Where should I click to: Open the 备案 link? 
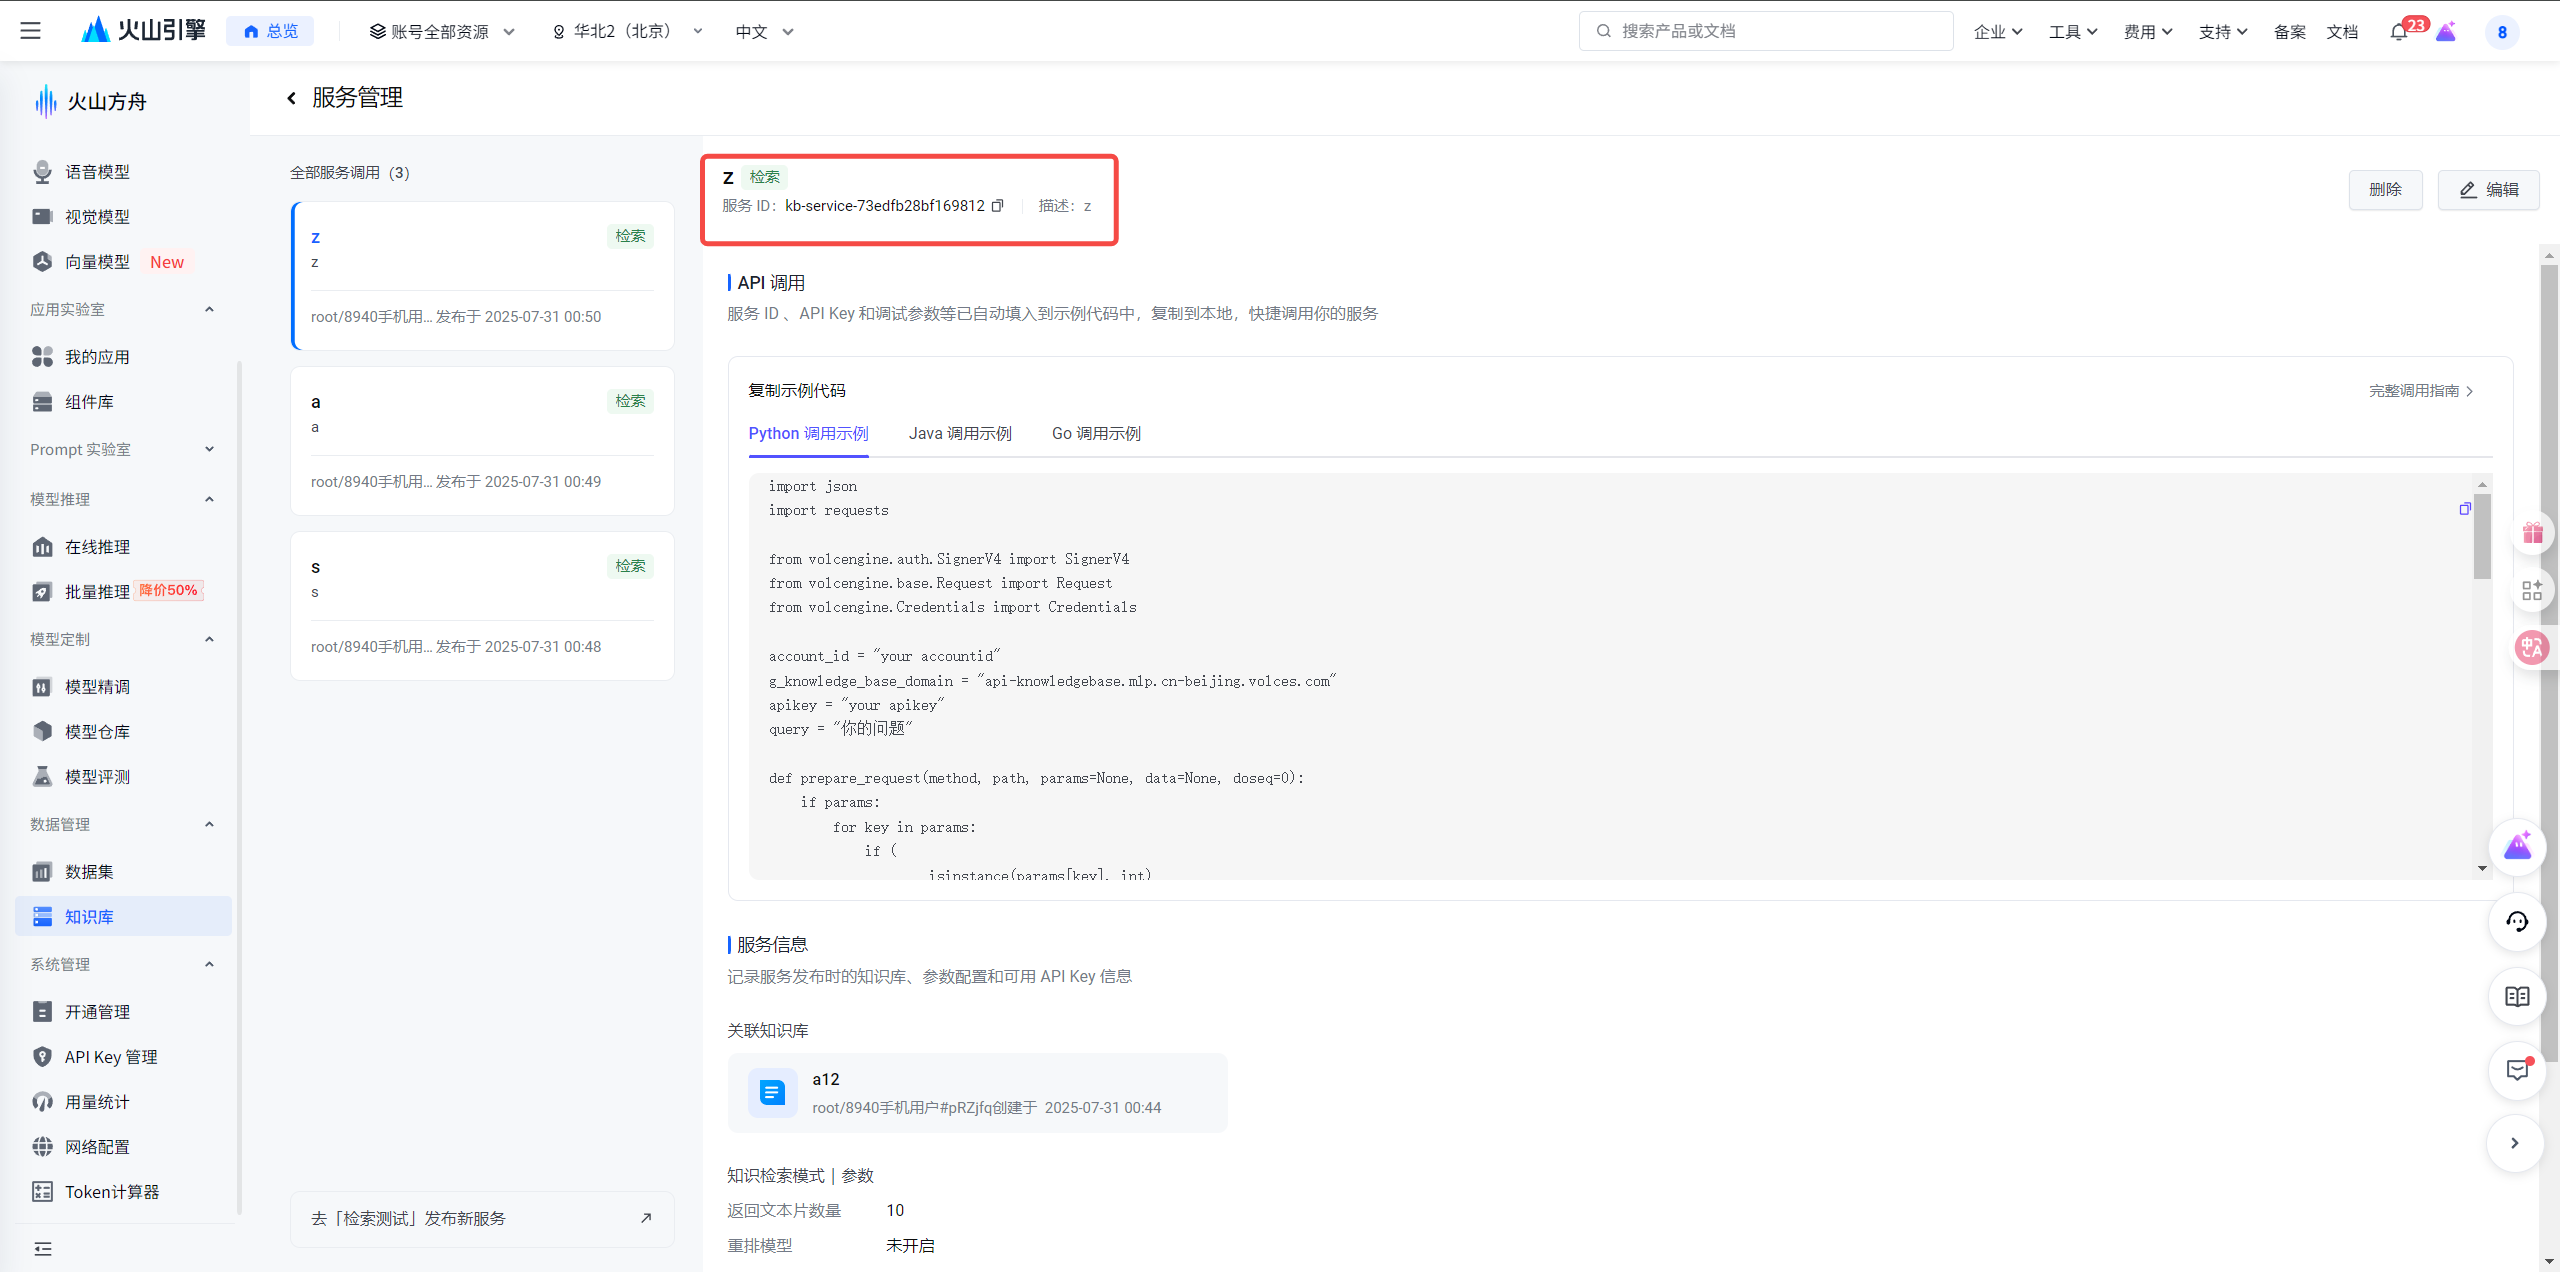(2289, 32)
